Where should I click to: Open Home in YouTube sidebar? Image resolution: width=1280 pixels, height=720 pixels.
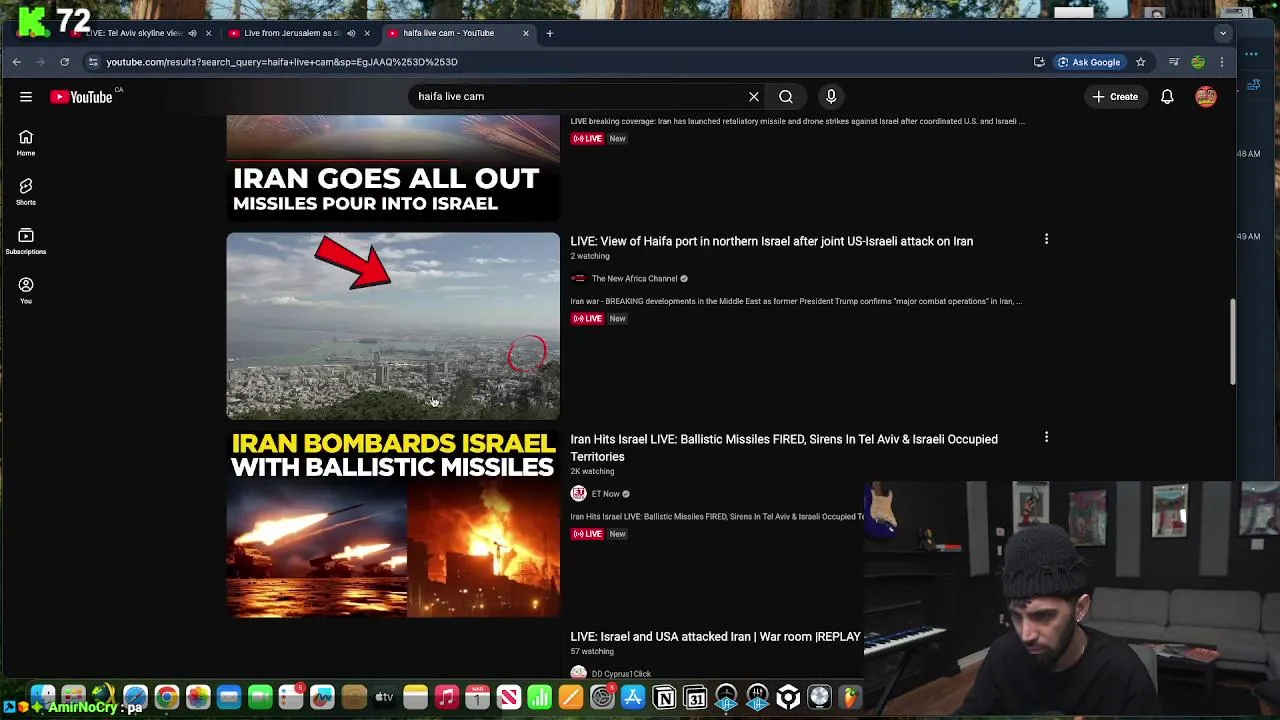click(x=26, y=143)
